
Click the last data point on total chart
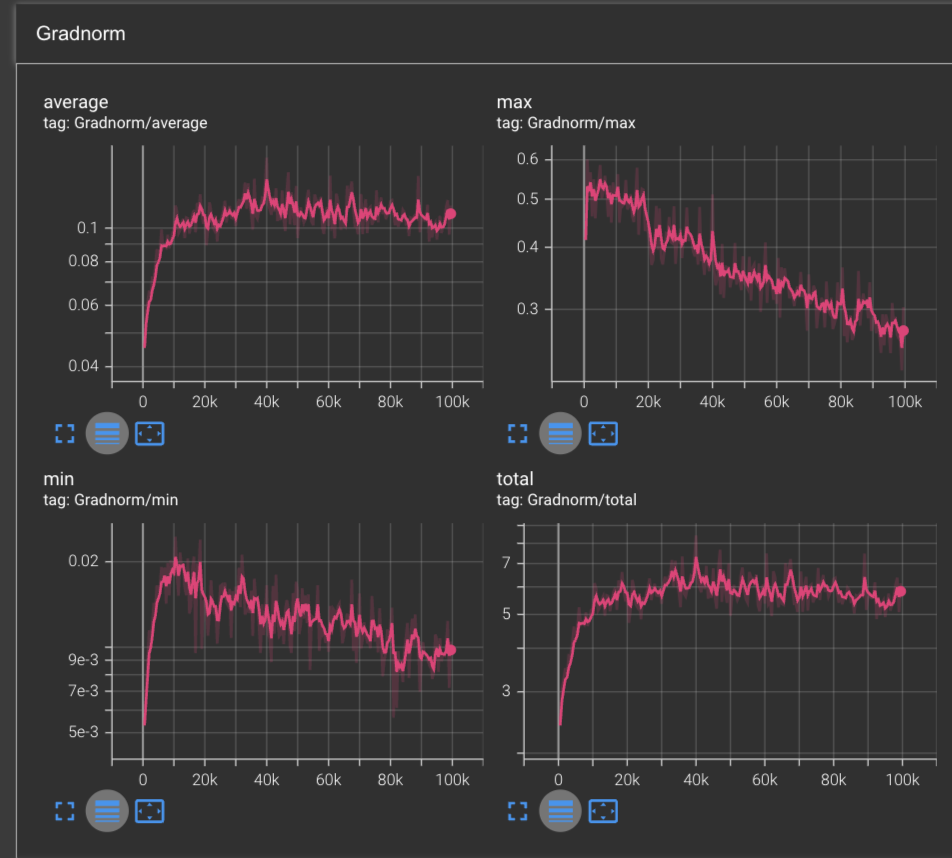[900, 591]
